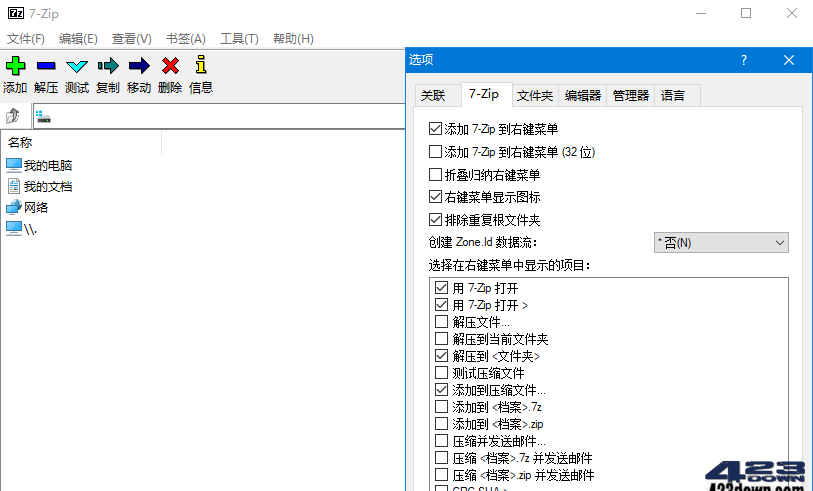813x491 pixels.
Task: Switch to the 文件夹 tab
Action: (x=535, y=95)
